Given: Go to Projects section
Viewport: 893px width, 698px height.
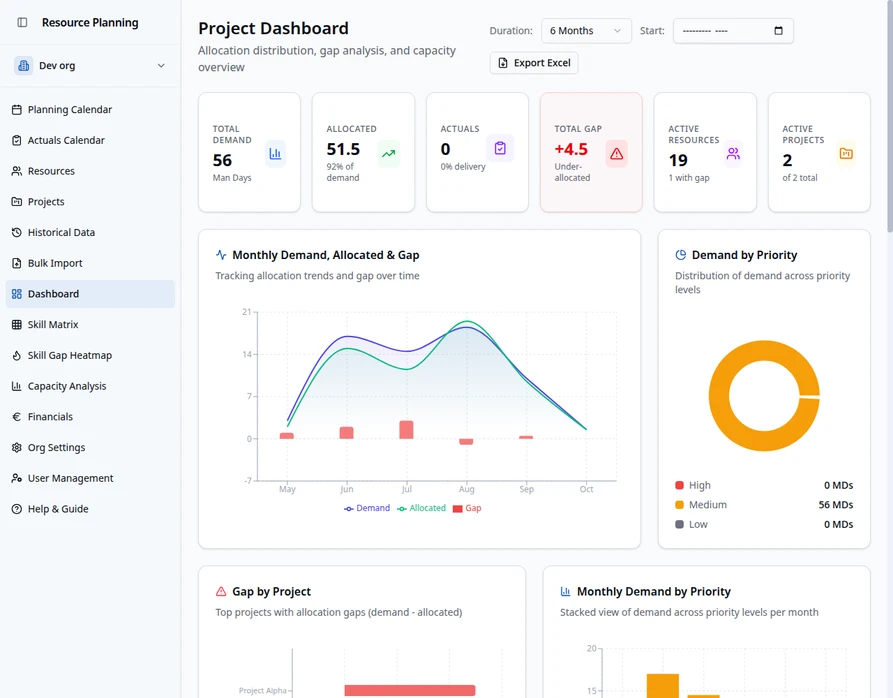Looking at the screenshot, I should pyautogui.click(x=90, y=202).
